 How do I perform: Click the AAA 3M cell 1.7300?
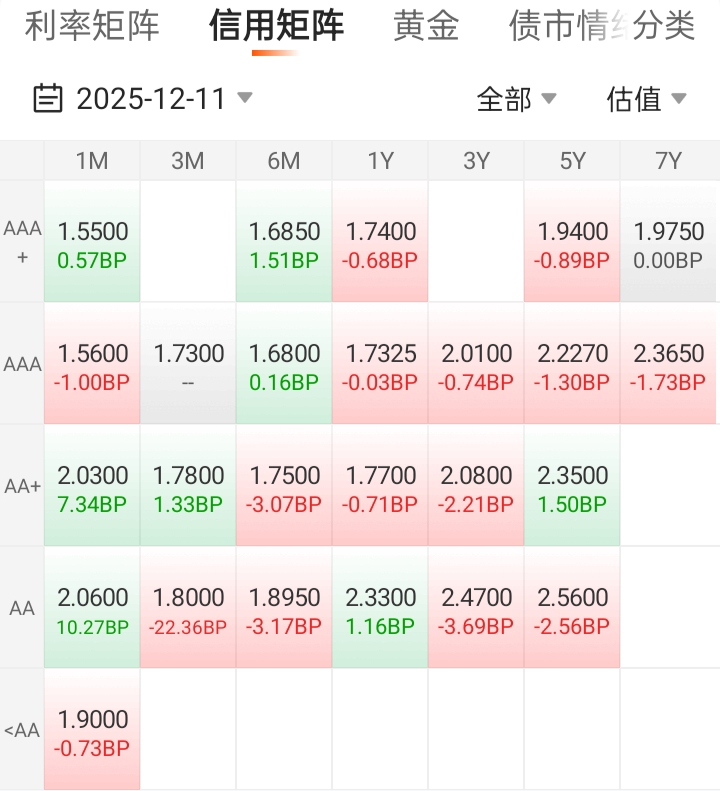pyautogui.click(x=188, y=364)
